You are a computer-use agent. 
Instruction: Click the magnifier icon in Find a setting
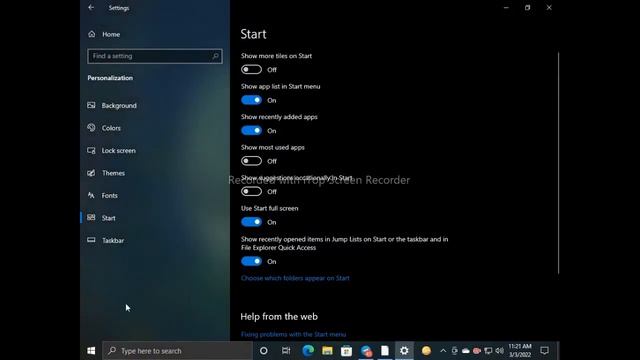(x=216, y=56)
